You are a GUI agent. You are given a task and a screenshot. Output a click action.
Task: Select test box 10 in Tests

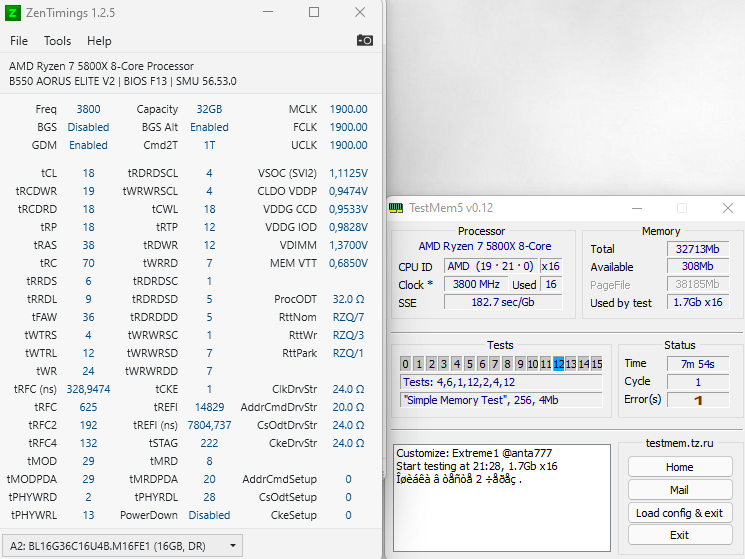point(533,364)
